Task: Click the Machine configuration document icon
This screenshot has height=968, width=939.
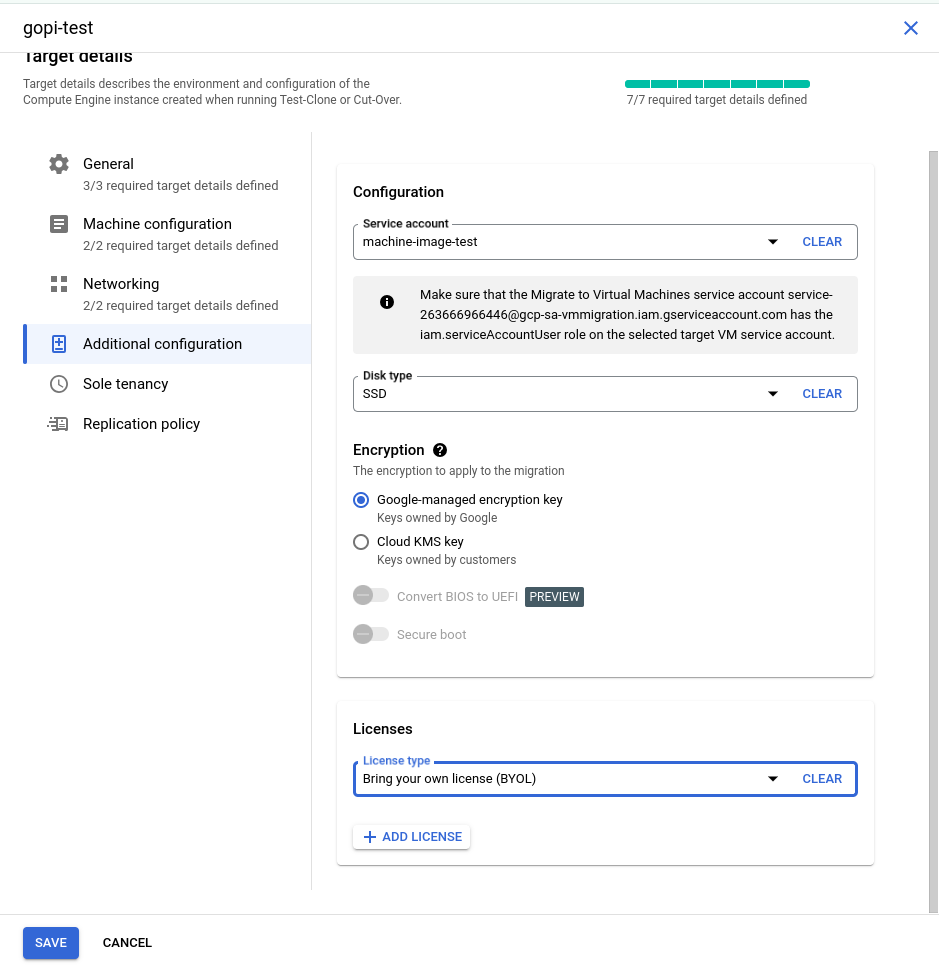Action: tap(59, 223)
